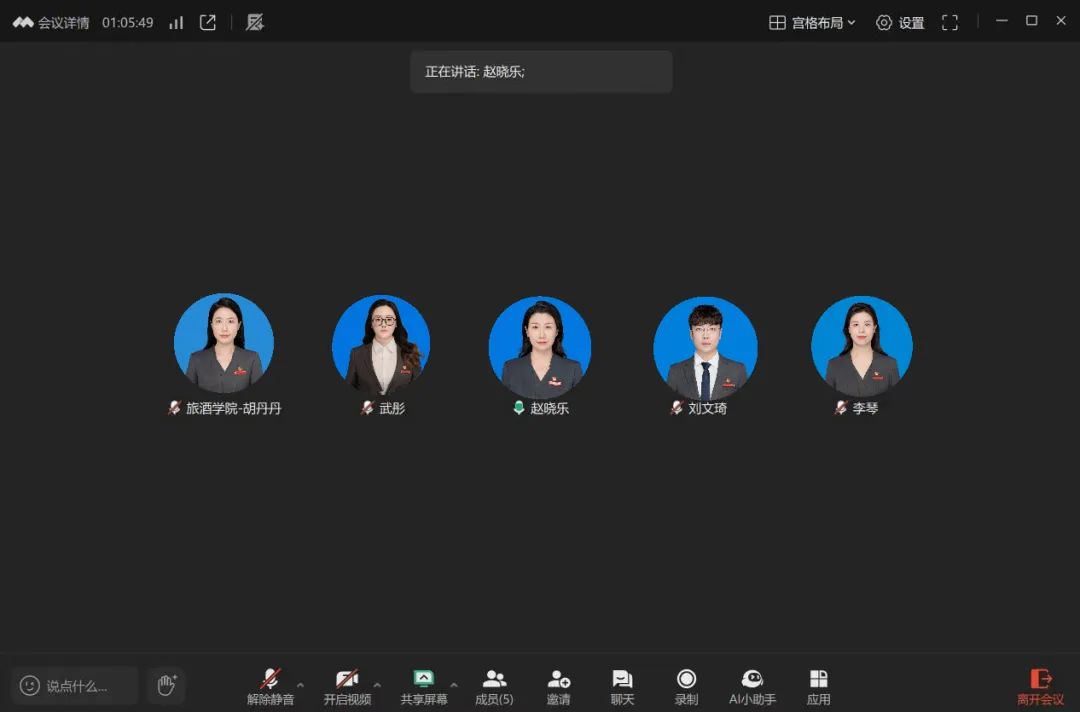Image resolution: width=1080 pixels, height=712 pixels.
Task: Open the 应用 apps panel
Action: [818, 686]
